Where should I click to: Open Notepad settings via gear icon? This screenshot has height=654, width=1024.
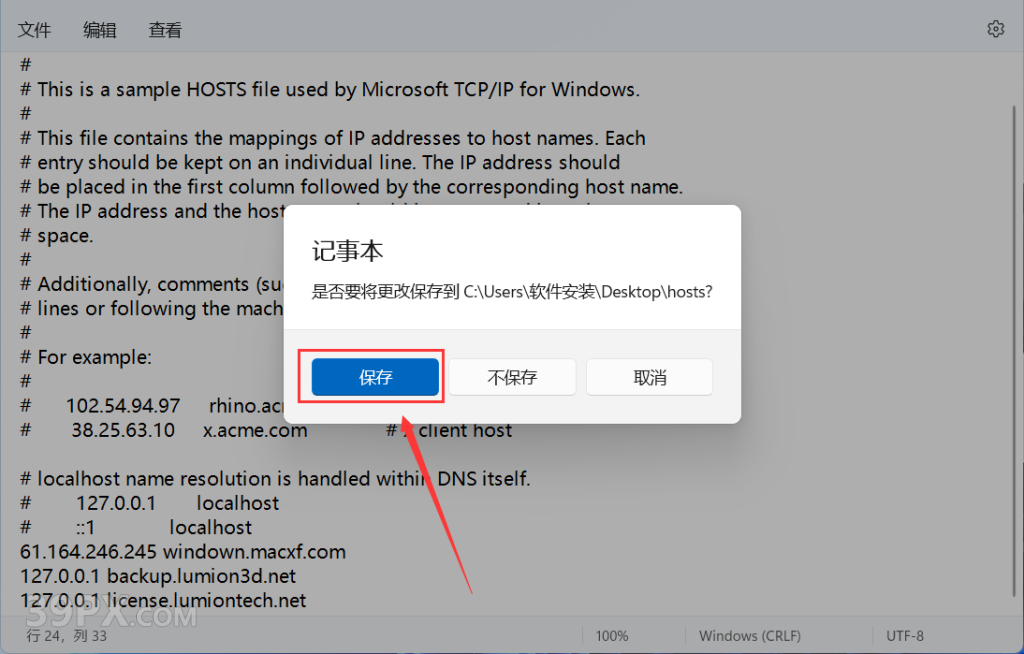[995, 29]
